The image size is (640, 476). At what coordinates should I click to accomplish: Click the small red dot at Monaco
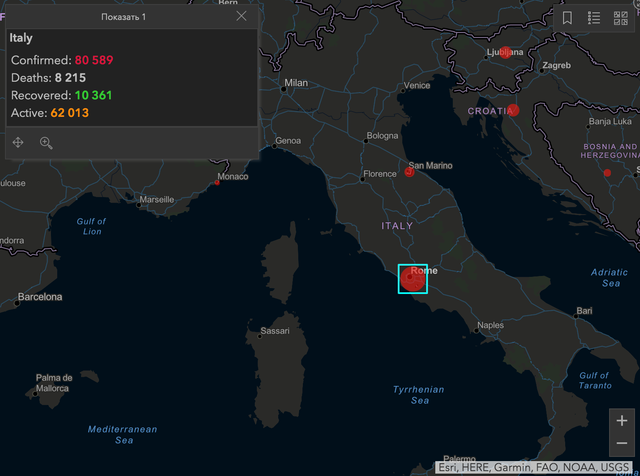217,183
